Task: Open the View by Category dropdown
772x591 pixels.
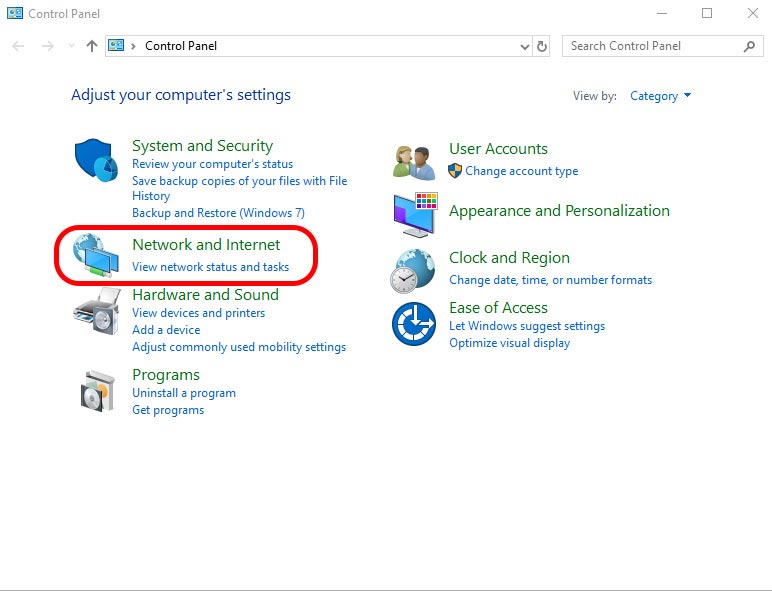Action: 660,96
